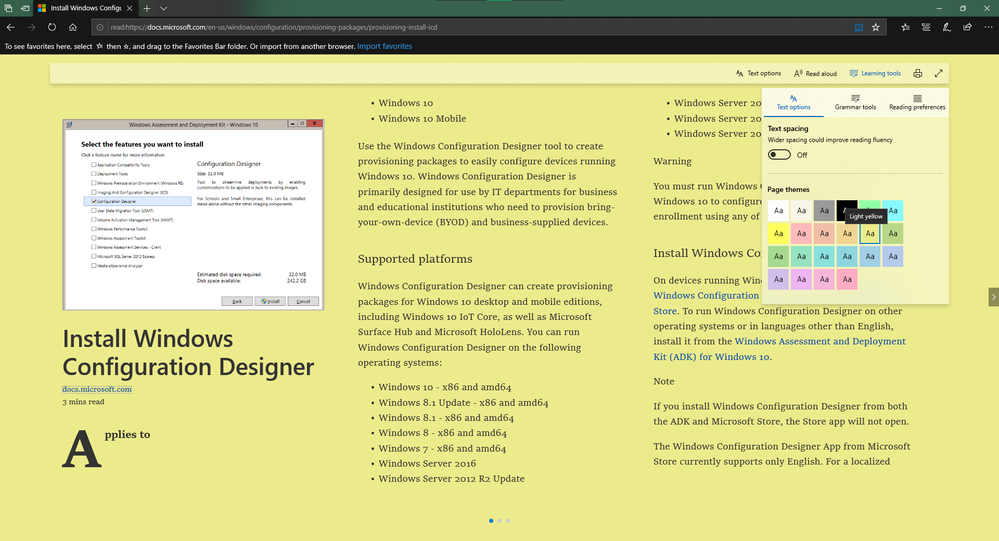Click the Import favorites link
The width and height of the screenshot is (999, 541).
[x=384, y=47]
